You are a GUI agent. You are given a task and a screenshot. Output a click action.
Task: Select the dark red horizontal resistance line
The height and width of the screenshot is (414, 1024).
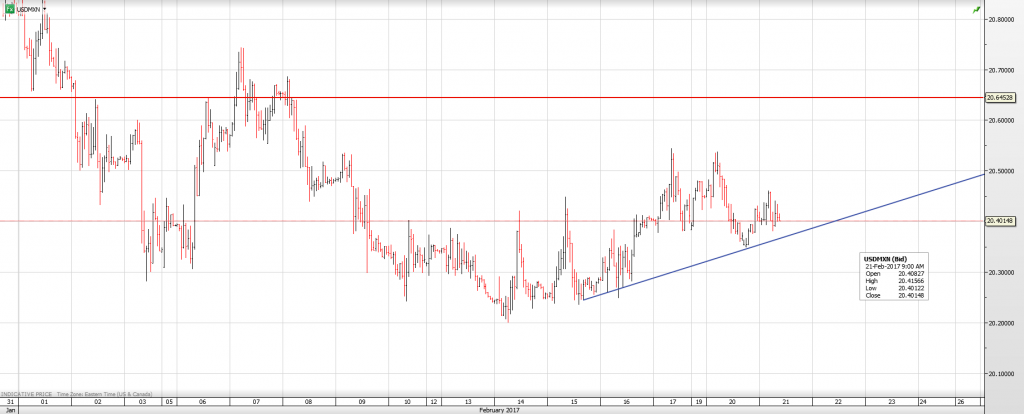pos(500,97)
